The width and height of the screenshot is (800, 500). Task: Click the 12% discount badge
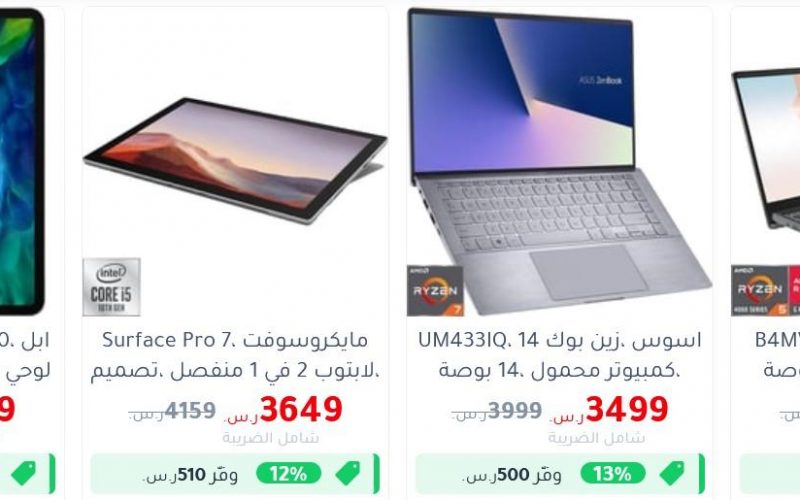point(288,473)
